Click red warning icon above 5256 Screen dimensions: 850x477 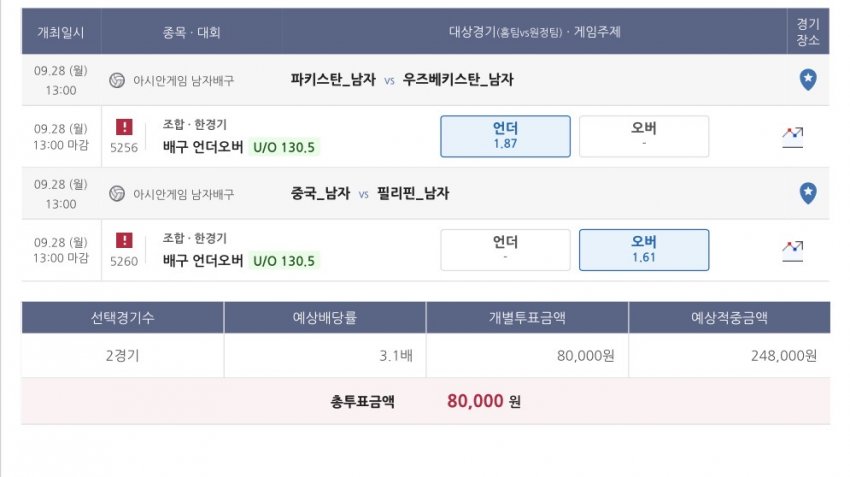point(124,127)
